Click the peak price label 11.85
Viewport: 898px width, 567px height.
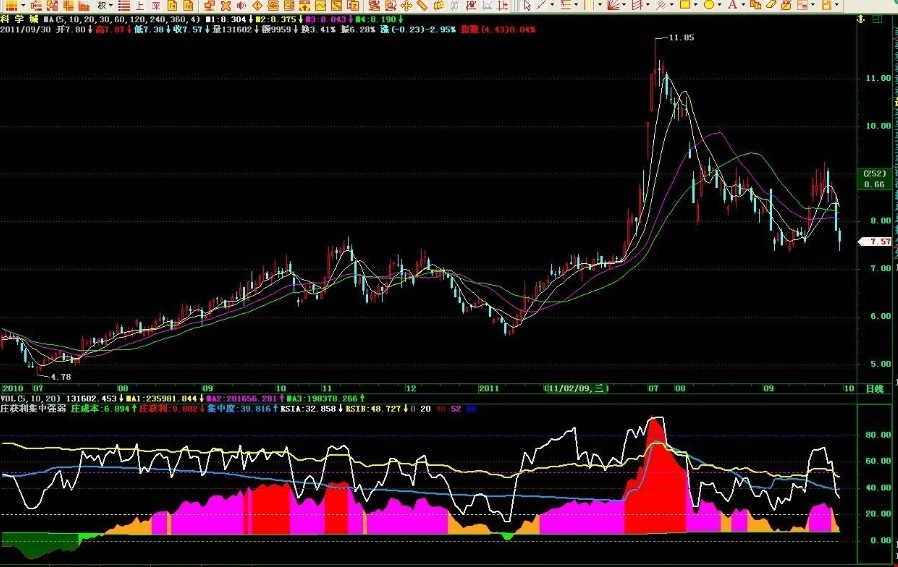(682, 37)
